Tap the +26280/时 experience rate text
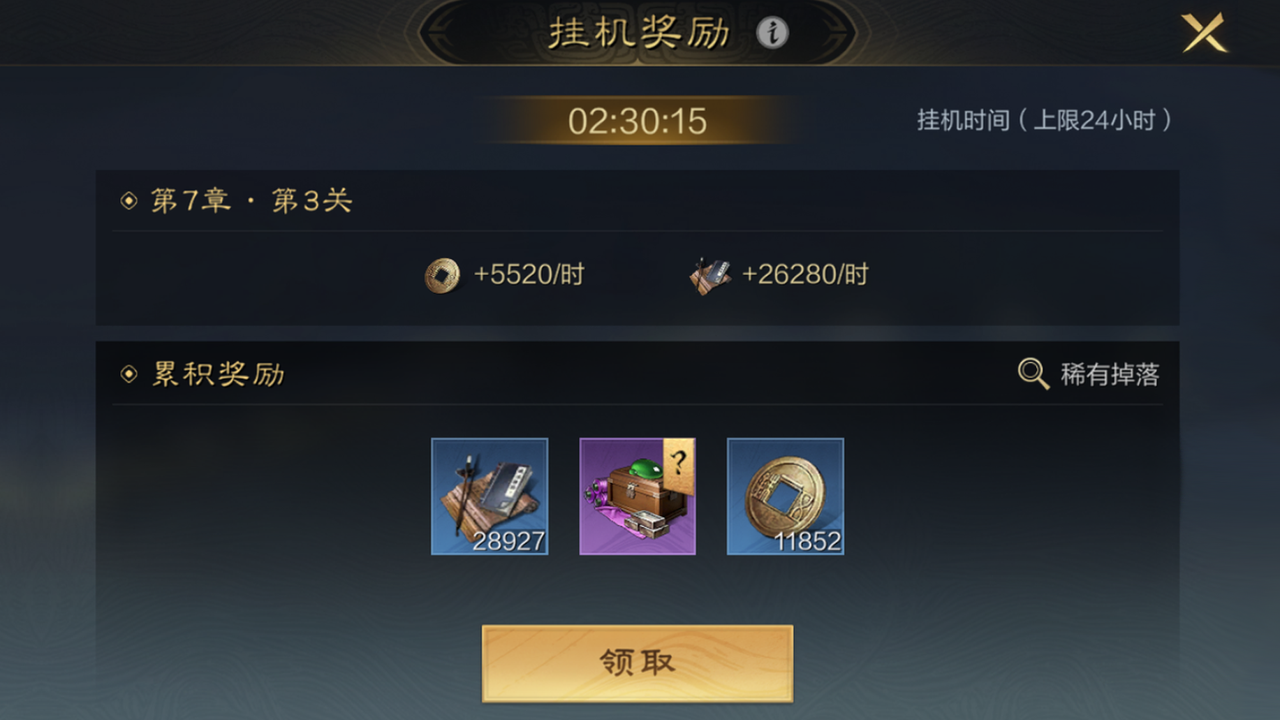The height and width of the screenshot is (720, 1280). coord(805,275)
